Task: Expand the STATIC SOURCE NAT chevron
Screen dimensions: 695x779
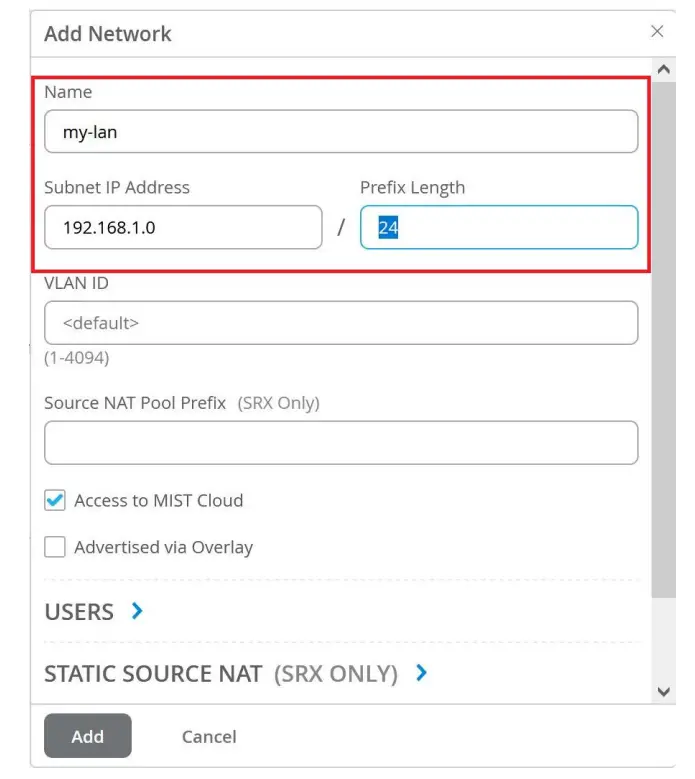Action: point(421,674)
